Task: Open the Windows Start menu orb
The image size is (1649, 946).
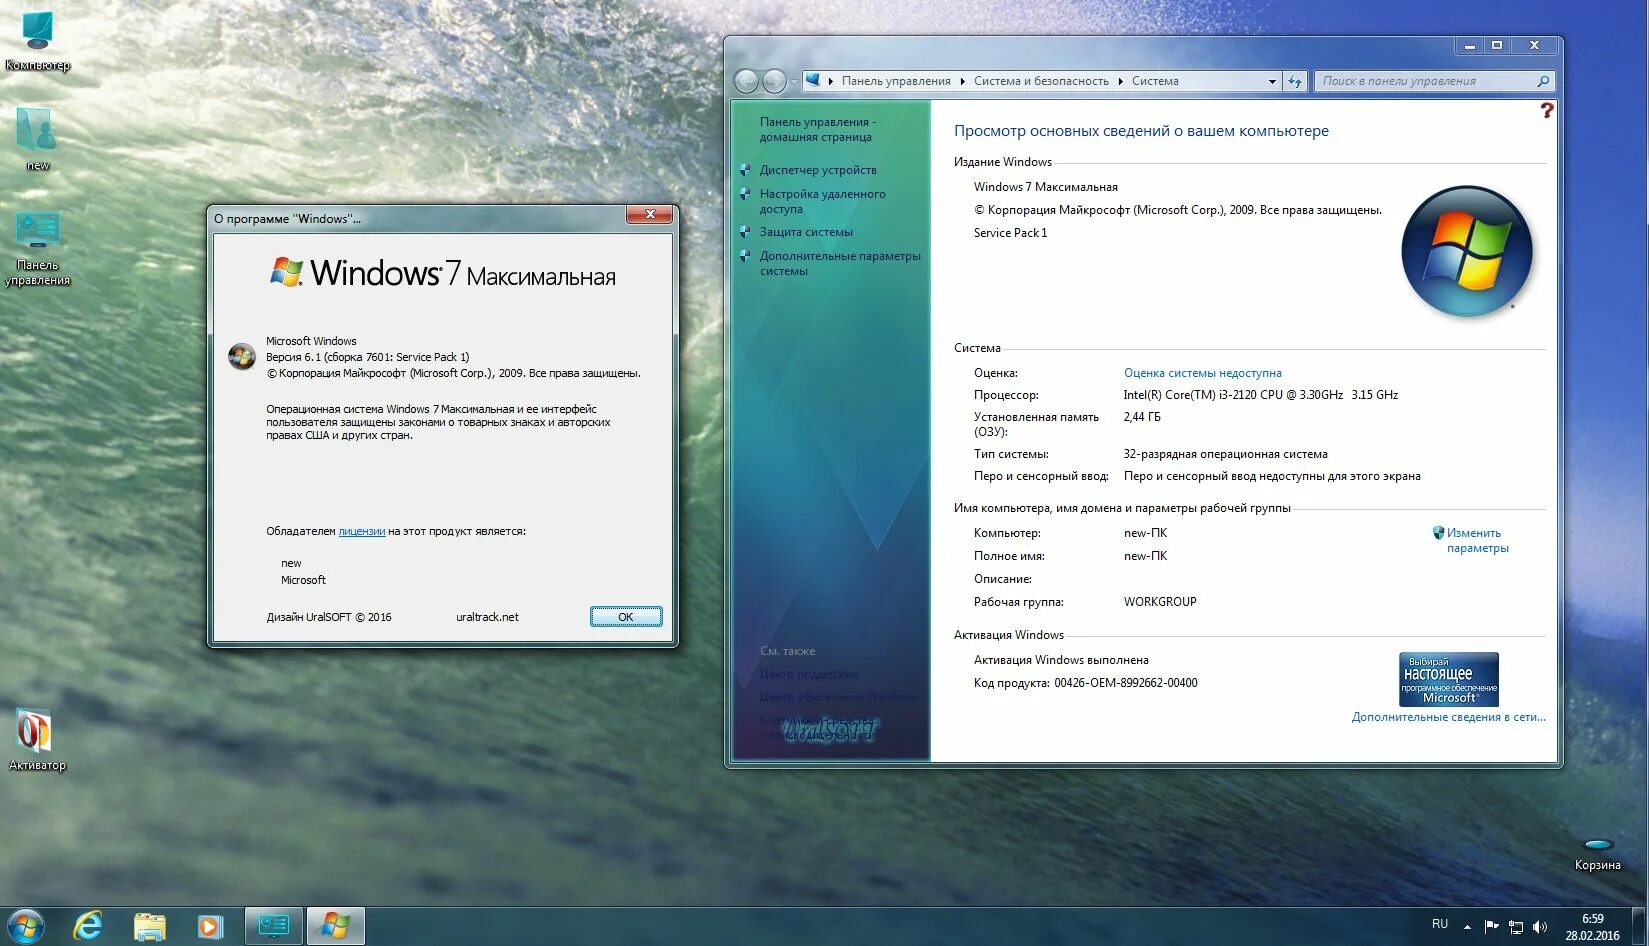Action: [x=26, y=927]
